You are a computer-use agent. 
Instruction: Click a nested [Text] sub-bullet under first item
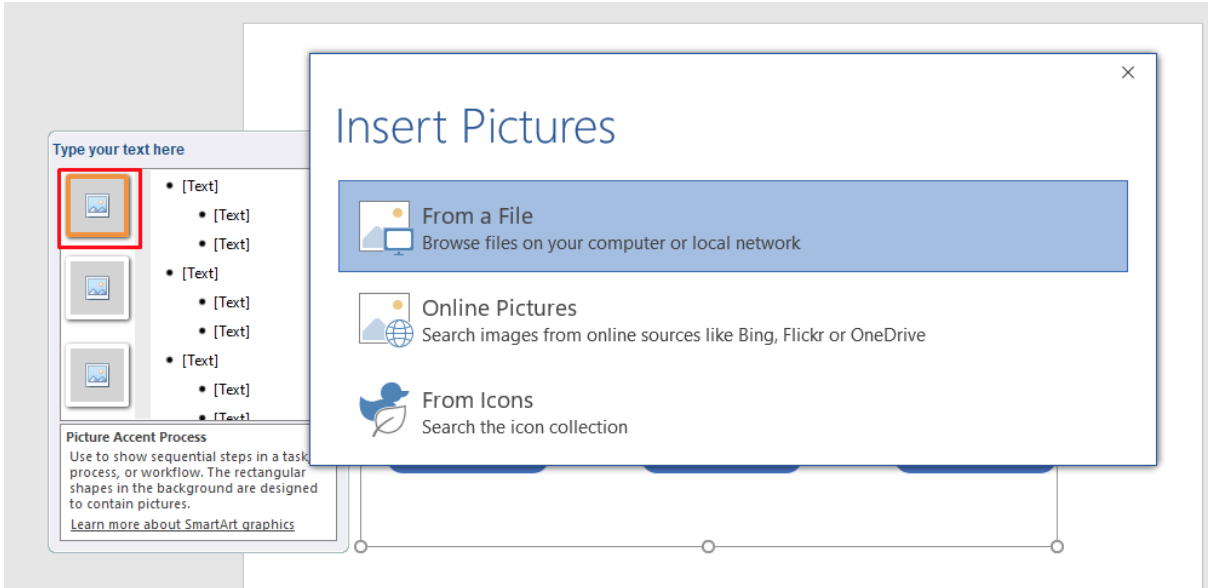(231, 214)
